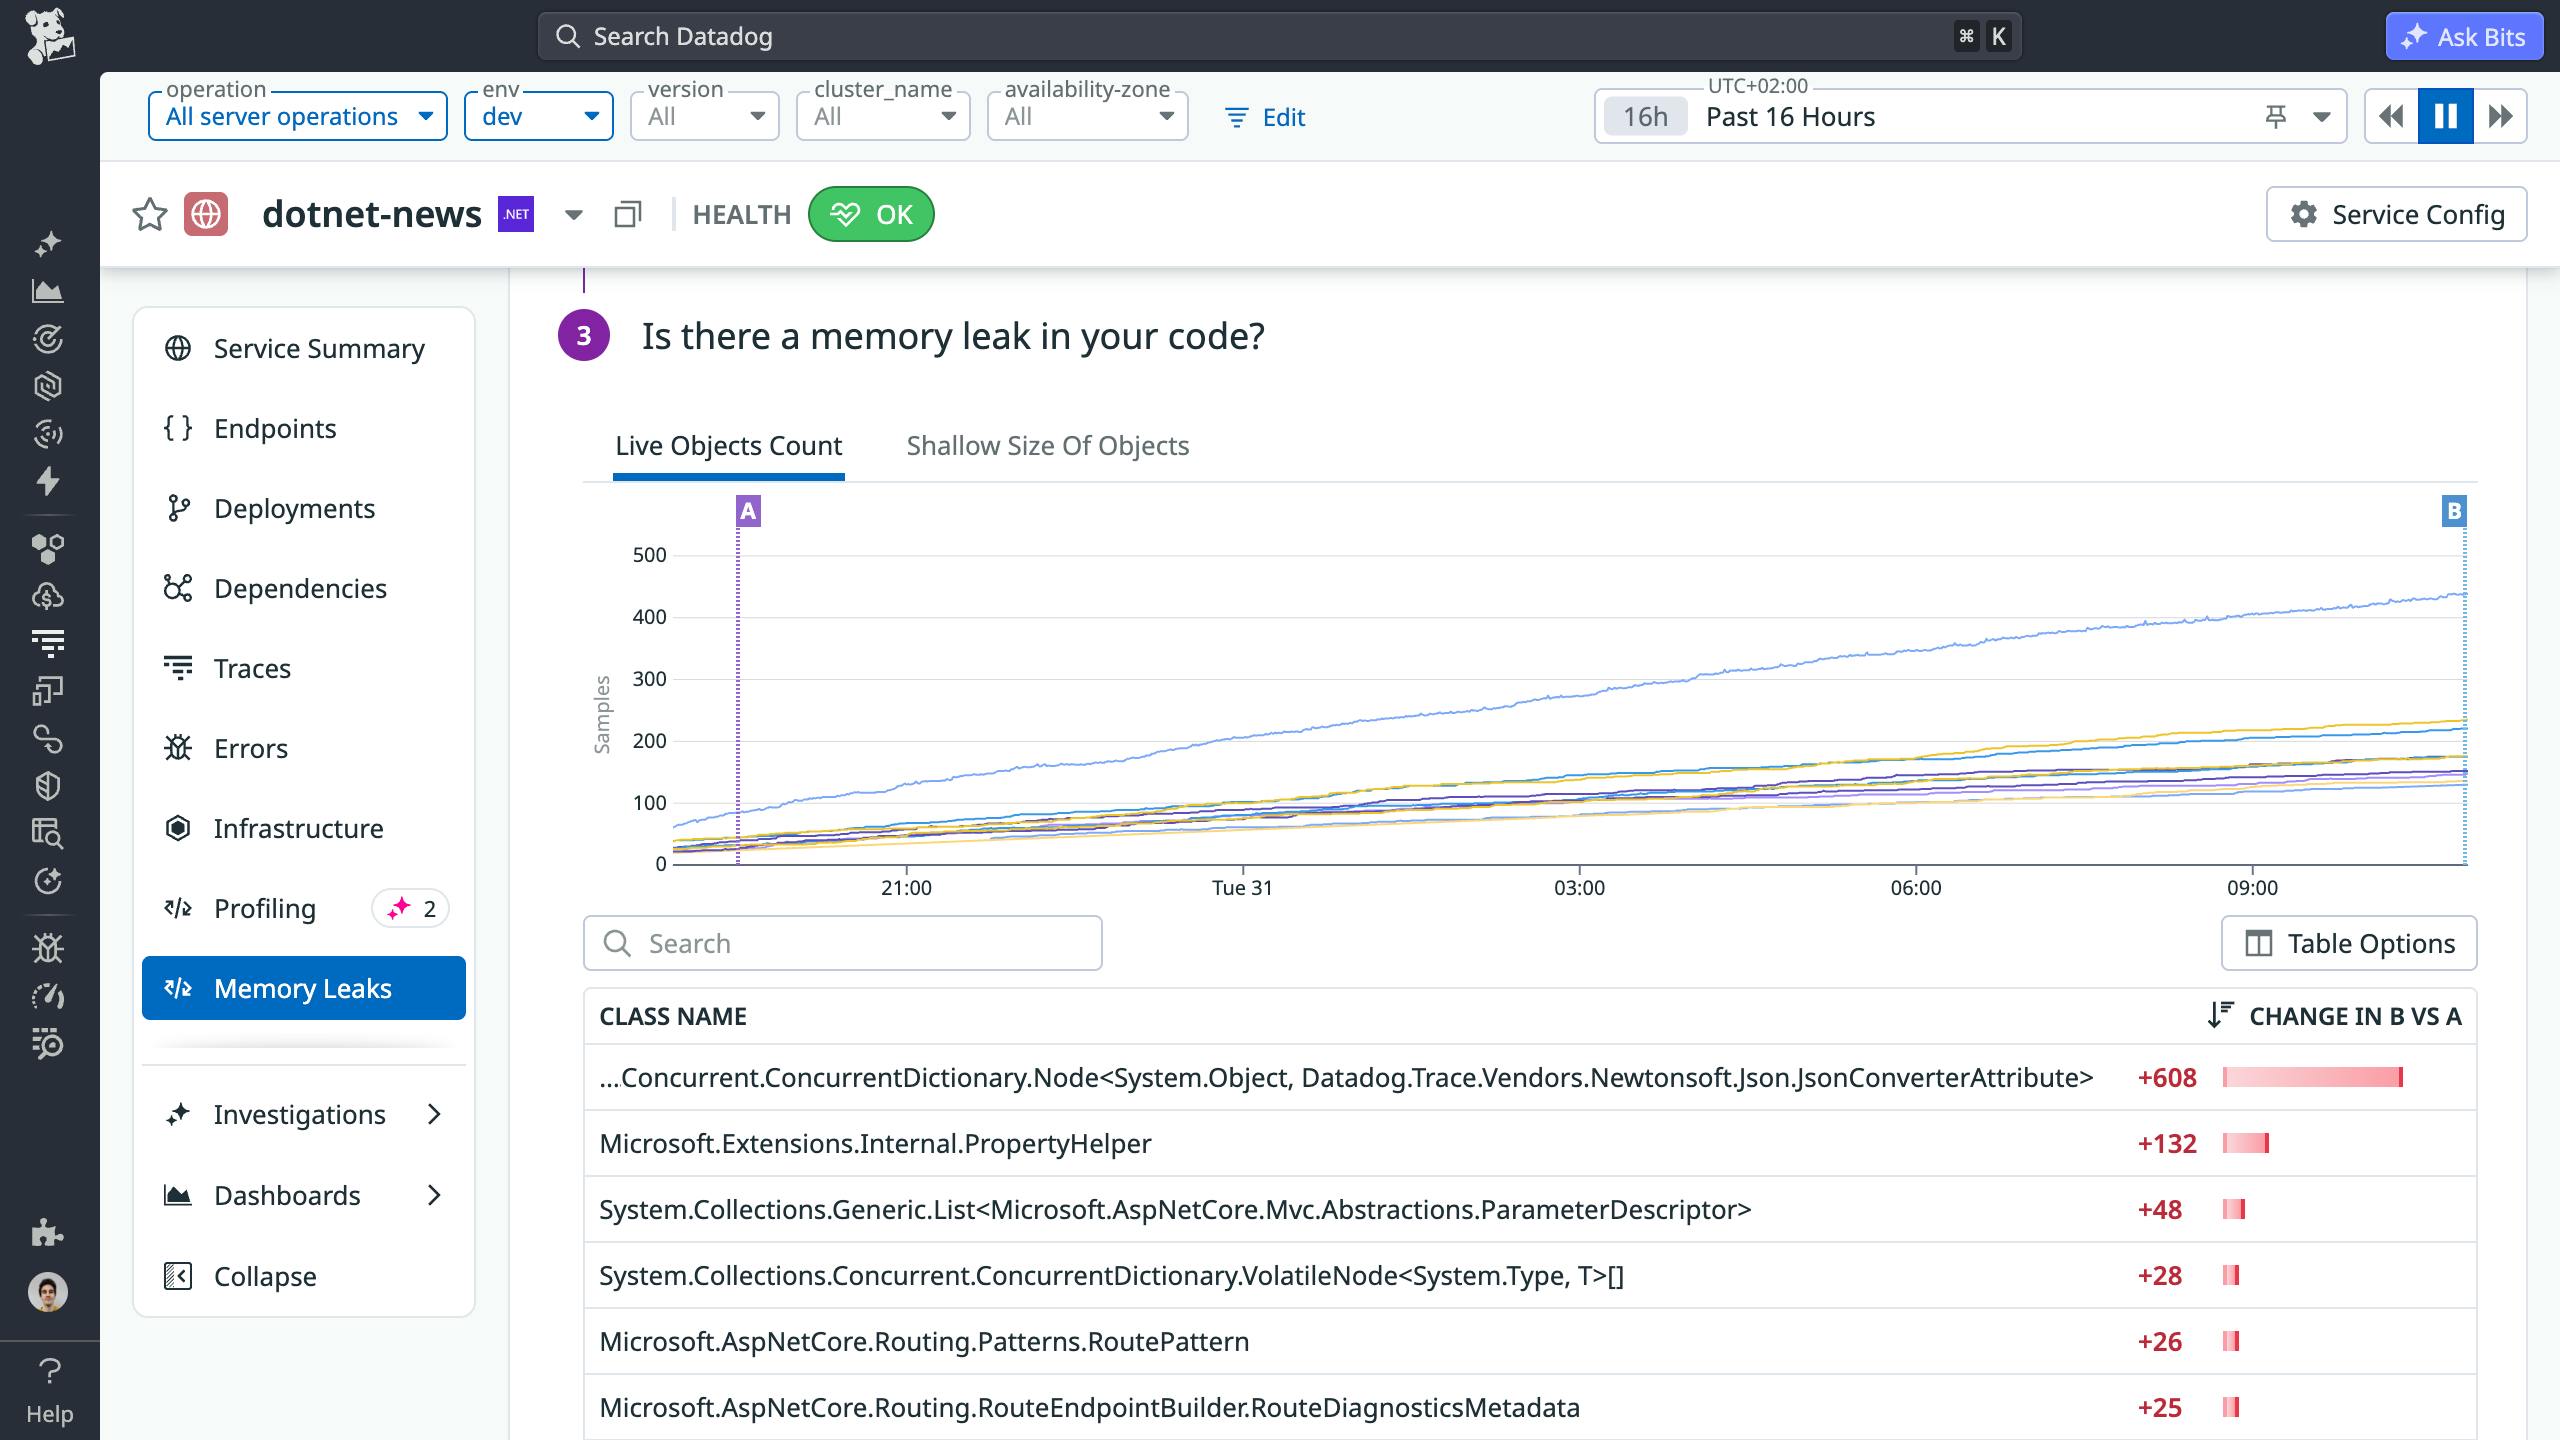Expand the Investigations section chevron
The height and width of the screenshot is (1440, 2560).
pyautogui.click(x=435, y=1114)
